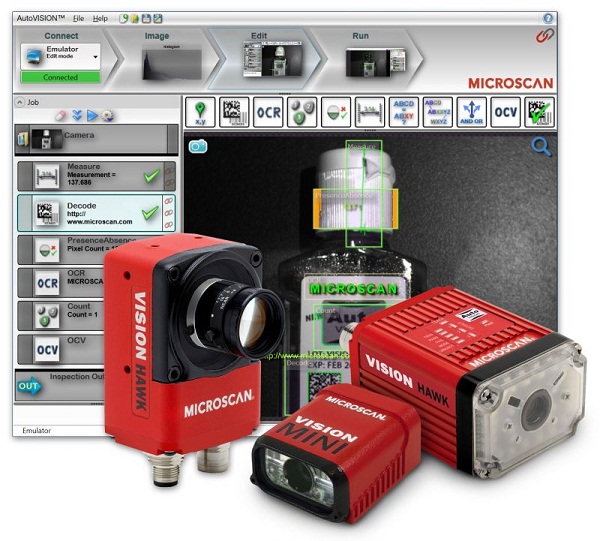This screenshot has width=600, height=541.
Task: Click the blue play run-once icon
Action: point(92,116)
